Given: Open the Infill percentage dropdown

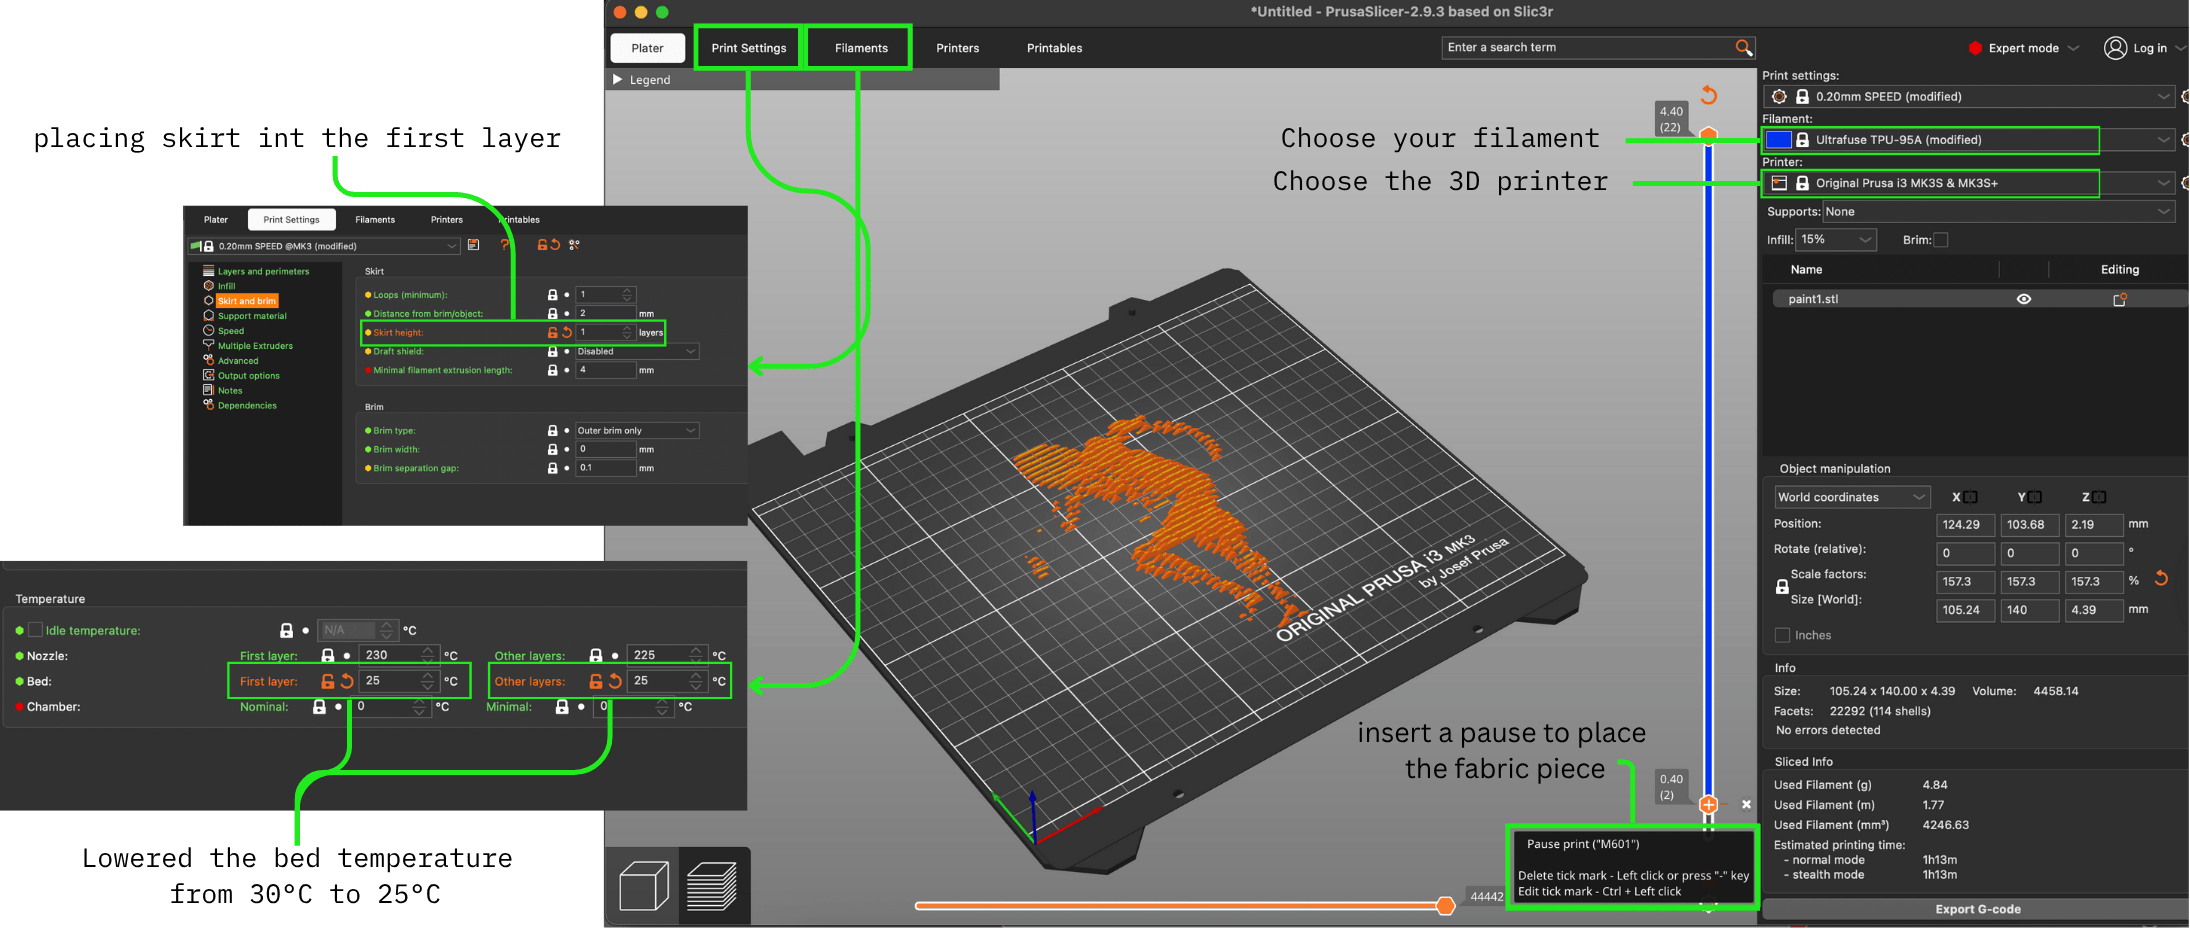Looking at the screenshot, I should (1836, 240).
